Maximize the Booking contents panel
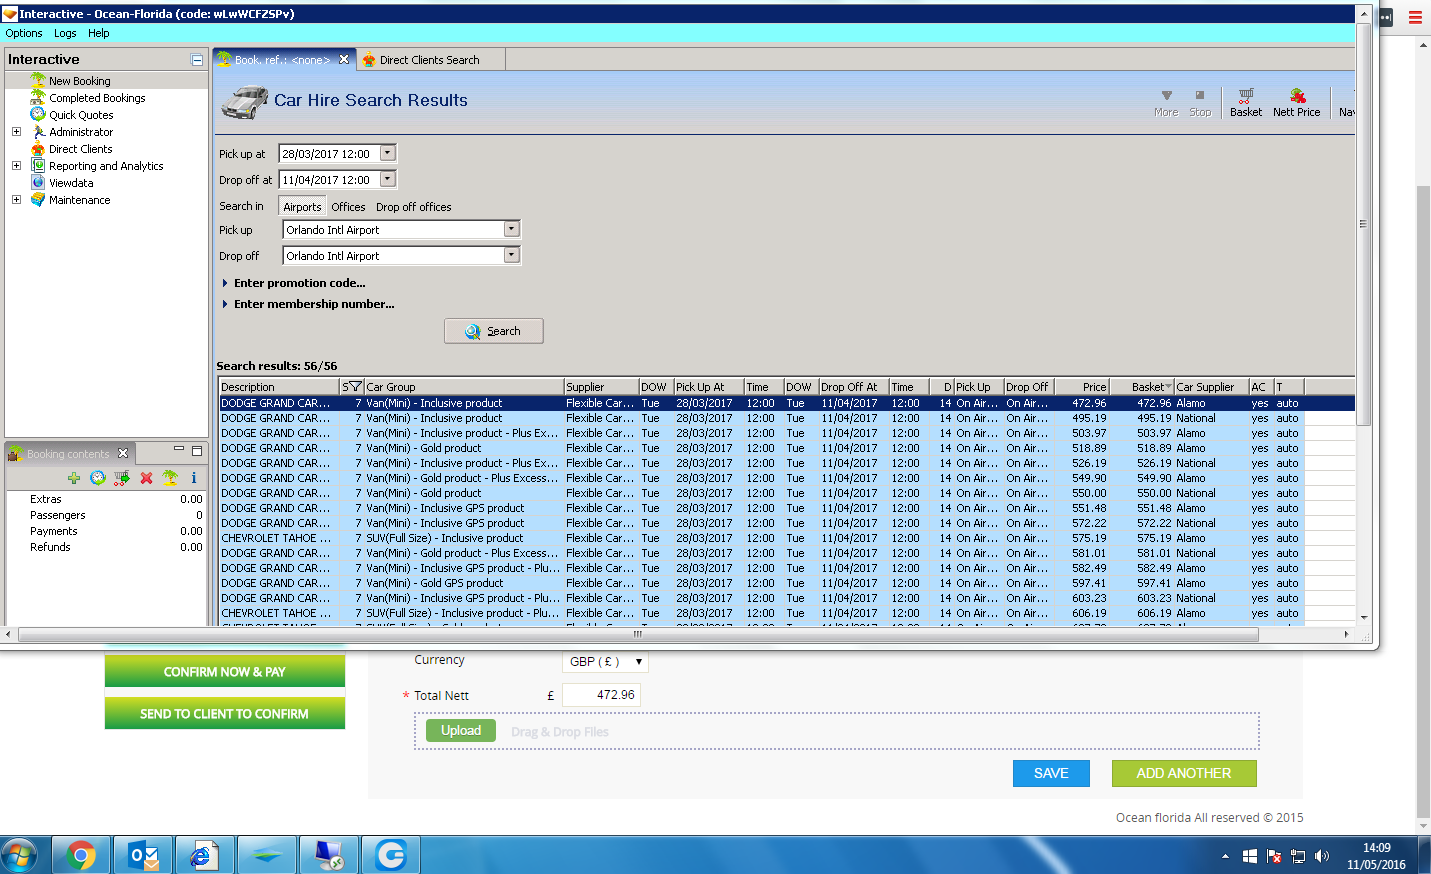Image resolution: width=1431 pixels, height=874 pixels. coord(197,451)
